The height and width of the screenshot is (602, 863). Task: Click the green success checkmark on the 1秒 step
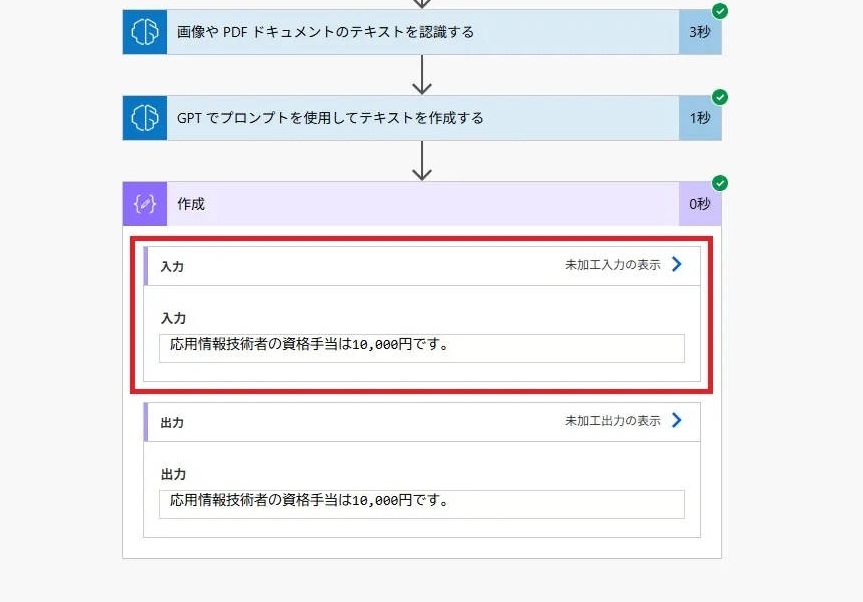tap(720, 97)
